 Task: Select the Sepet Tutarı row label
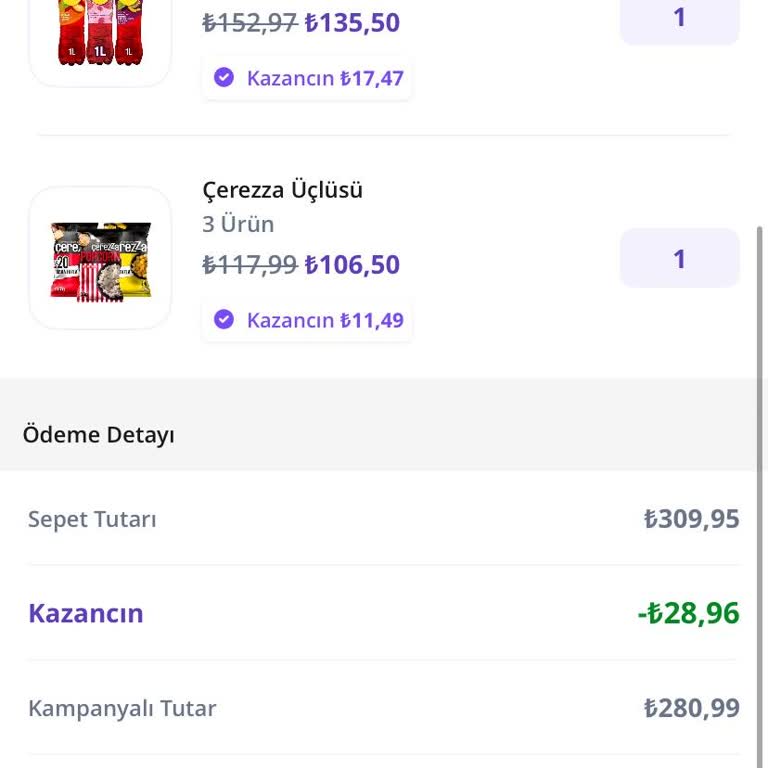click(x=92, y=519)
